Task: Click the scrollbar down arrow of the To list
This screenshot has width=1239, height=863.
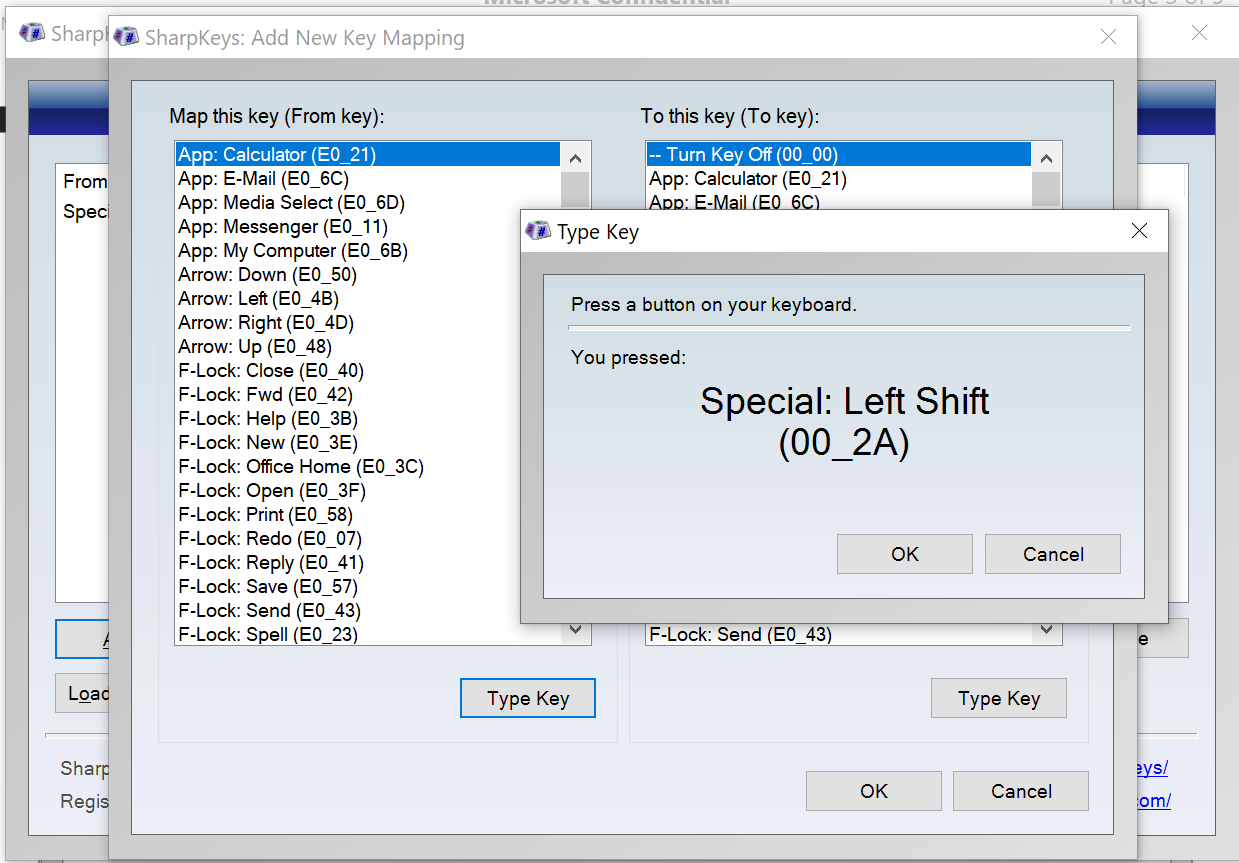Action: click(x=1046, y=629)
